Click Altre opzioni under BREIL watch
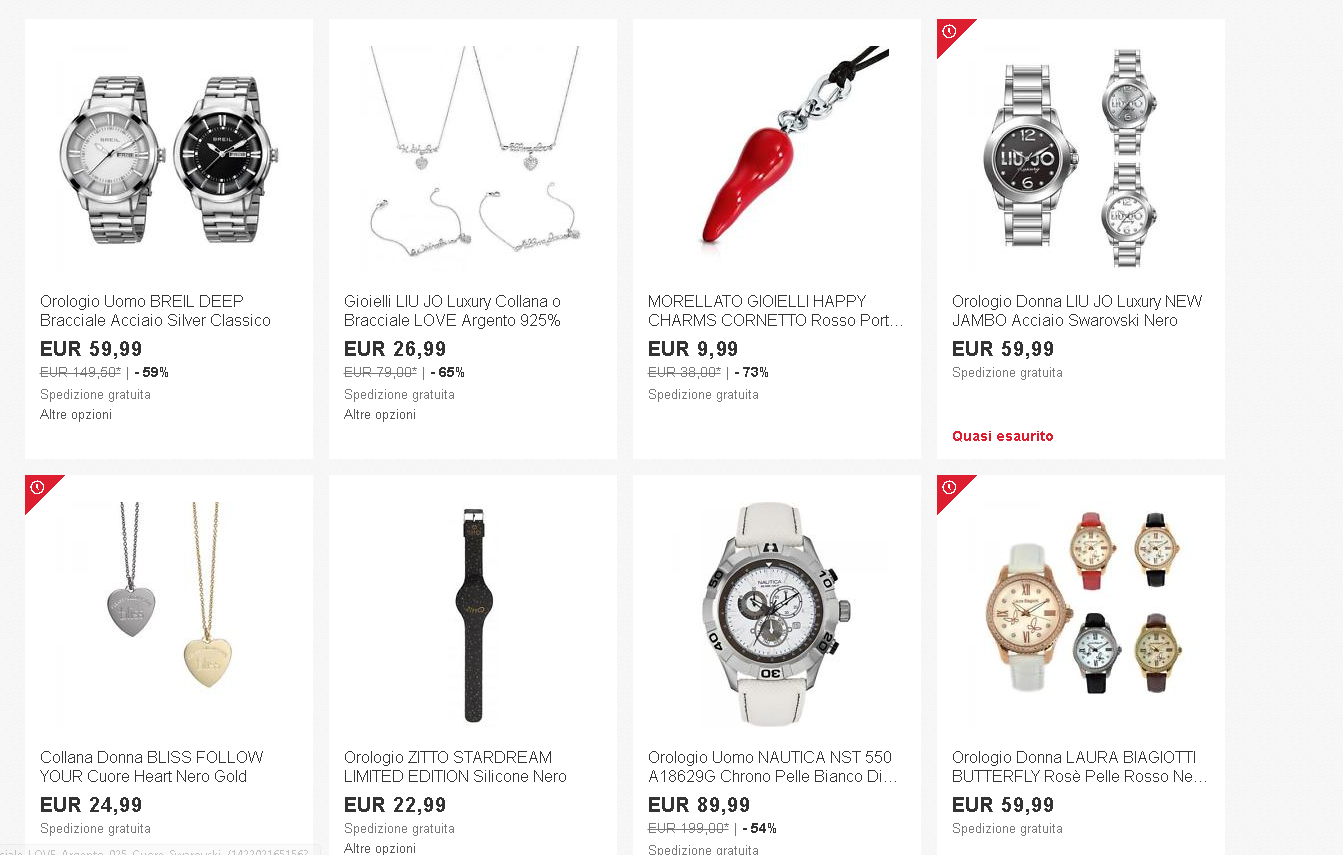The width and height of the screenshot is (1343, 855). pos(76,415)
